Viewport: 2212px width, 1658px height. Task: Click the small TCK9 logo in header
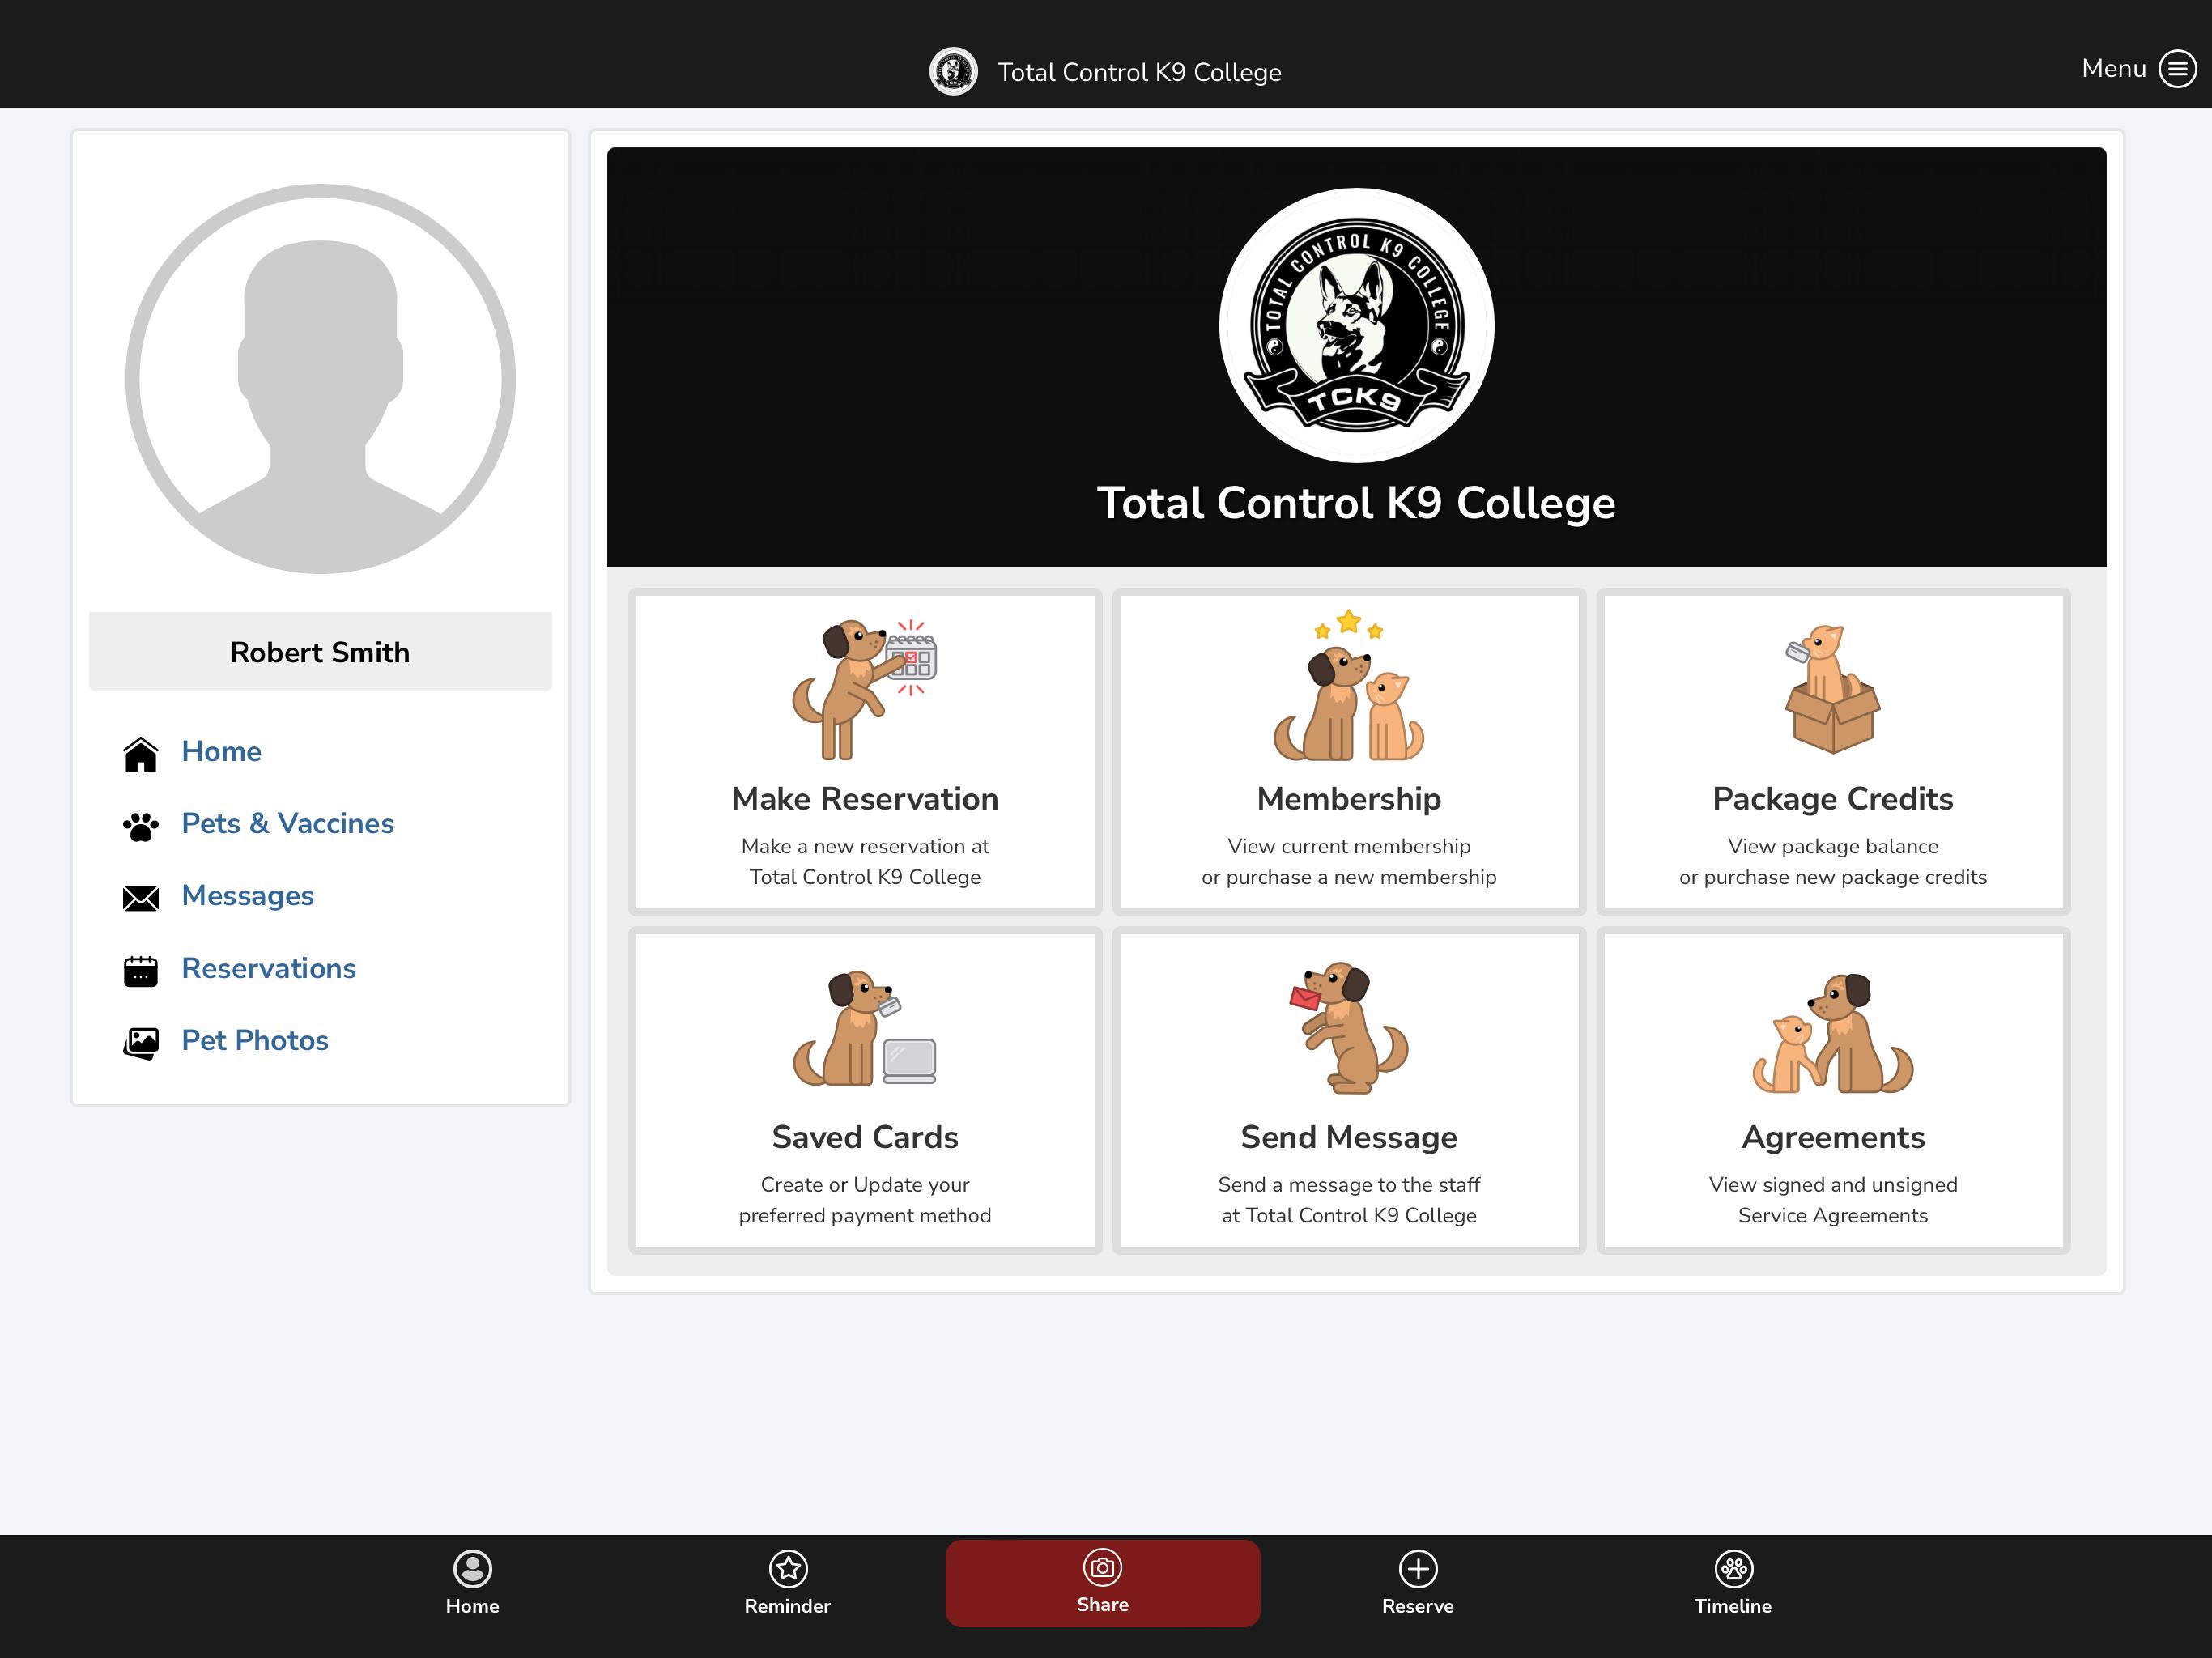[953, 72]
